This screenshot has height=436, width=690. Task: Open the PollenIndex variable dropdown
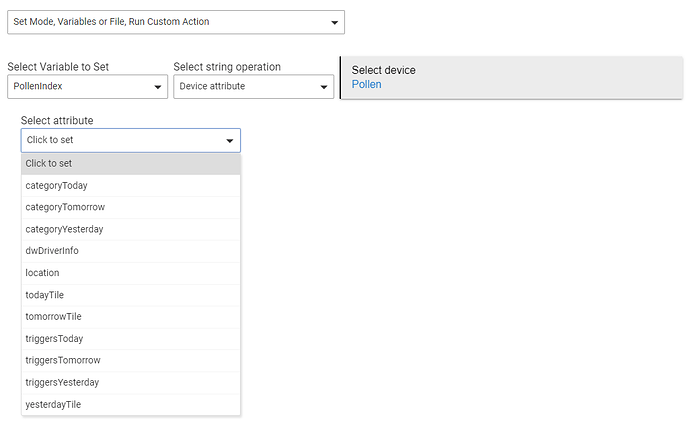87,86
